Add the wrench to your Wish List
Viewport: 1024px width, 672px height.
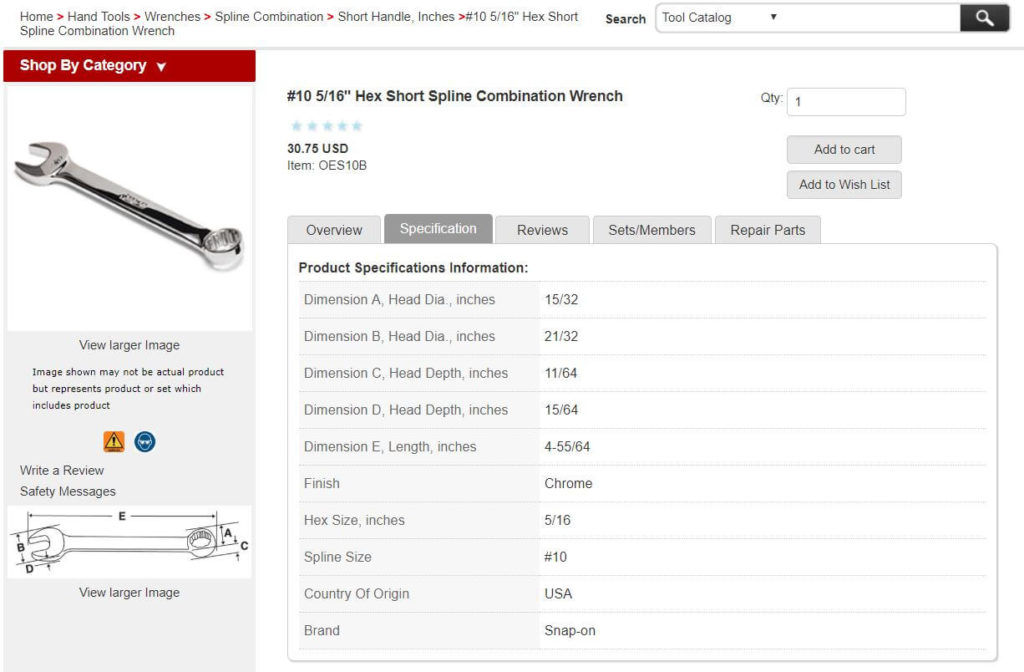(843, 184)
